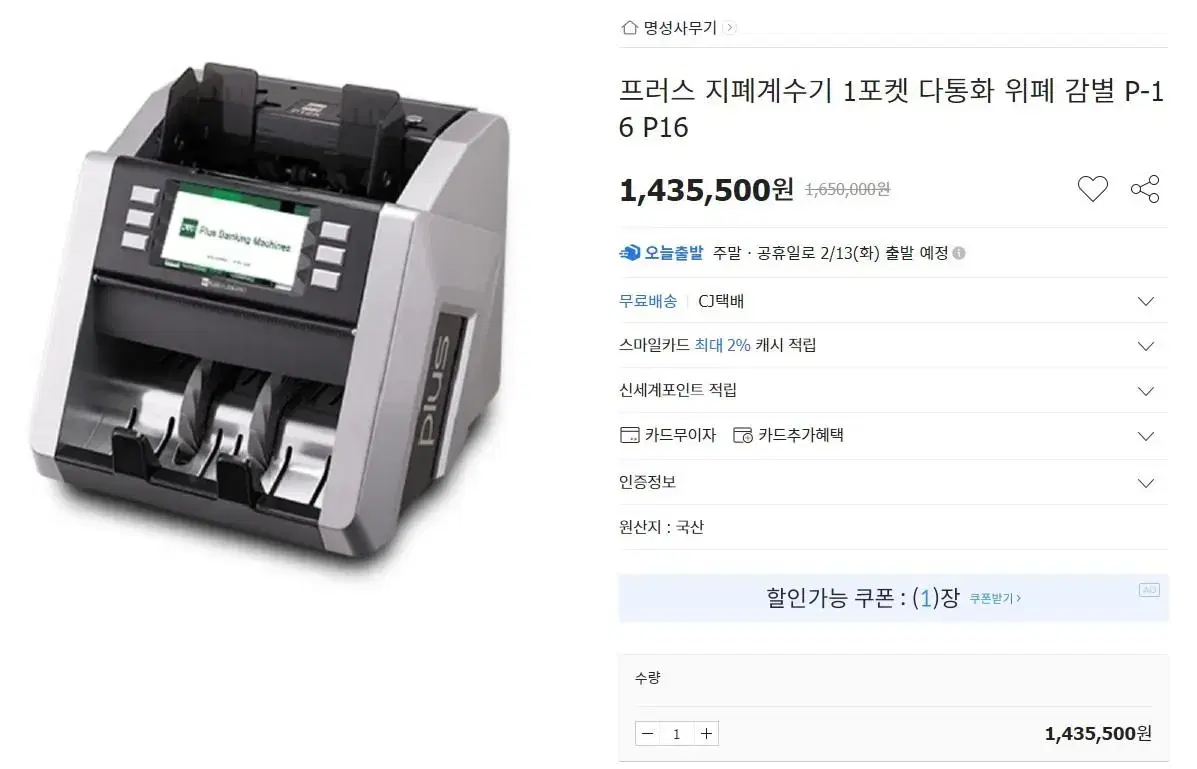
Task: Expand the 신세계포인트 적립 row
Action: 893,390
